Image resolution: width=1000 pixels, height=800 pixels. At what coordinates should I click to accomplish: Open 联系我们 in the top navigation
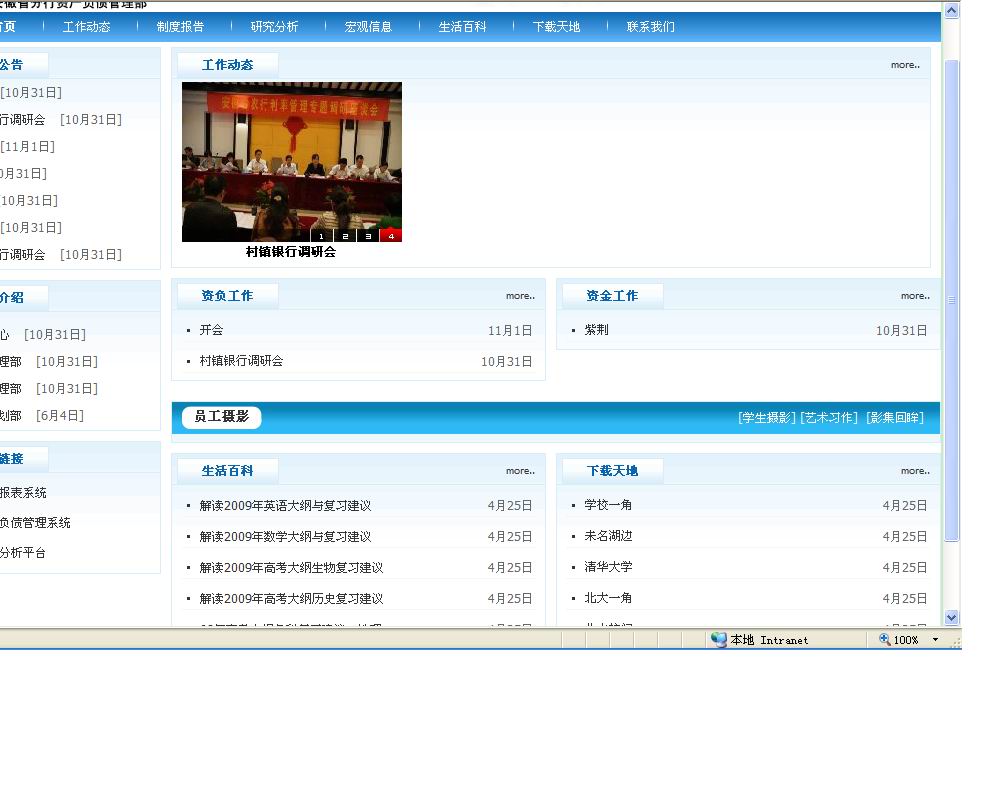pyautogui.click(x=650, y=27)
